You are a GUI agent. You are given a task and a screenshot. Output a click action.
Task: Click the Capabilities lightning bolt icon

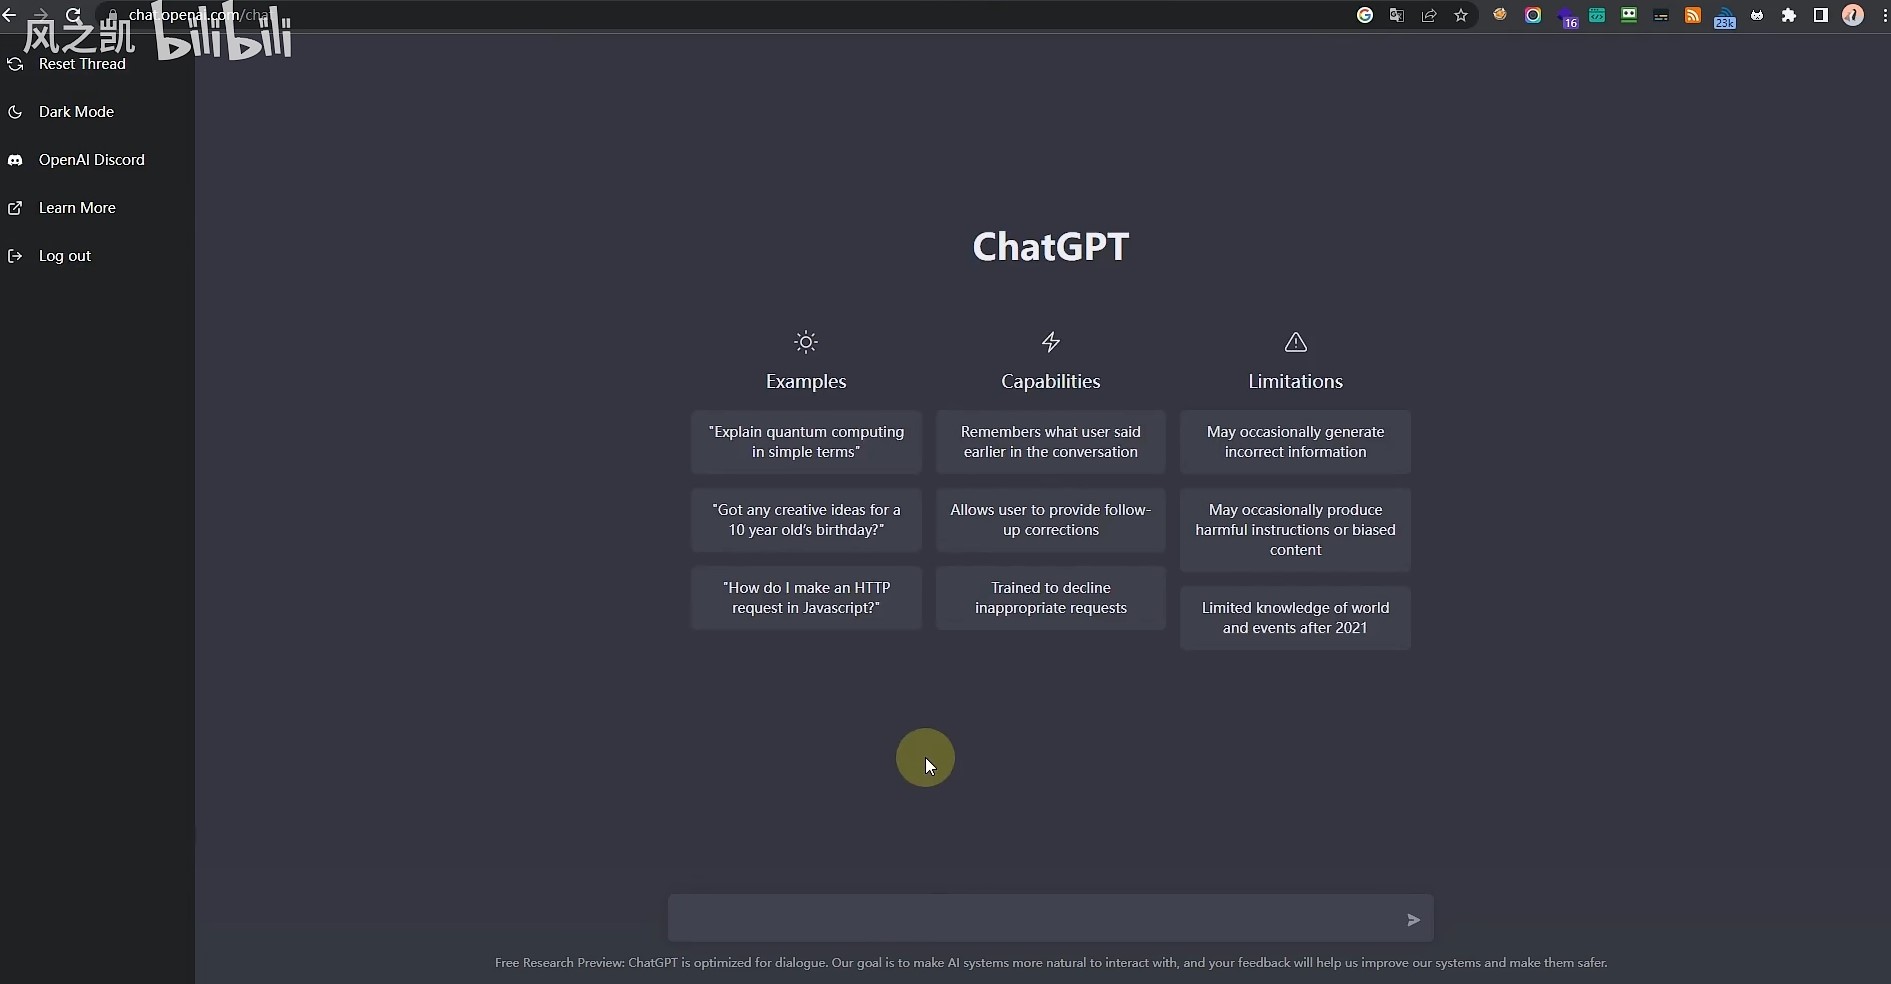tap(1051, 342)
